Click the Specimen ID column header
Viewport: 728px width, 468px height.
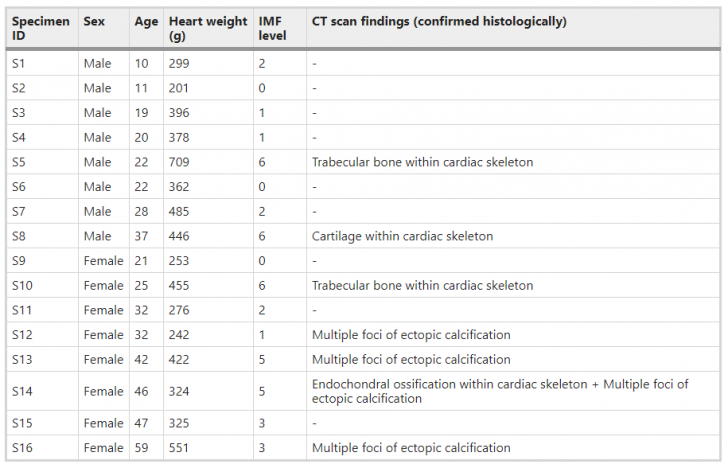coord(41,28)
